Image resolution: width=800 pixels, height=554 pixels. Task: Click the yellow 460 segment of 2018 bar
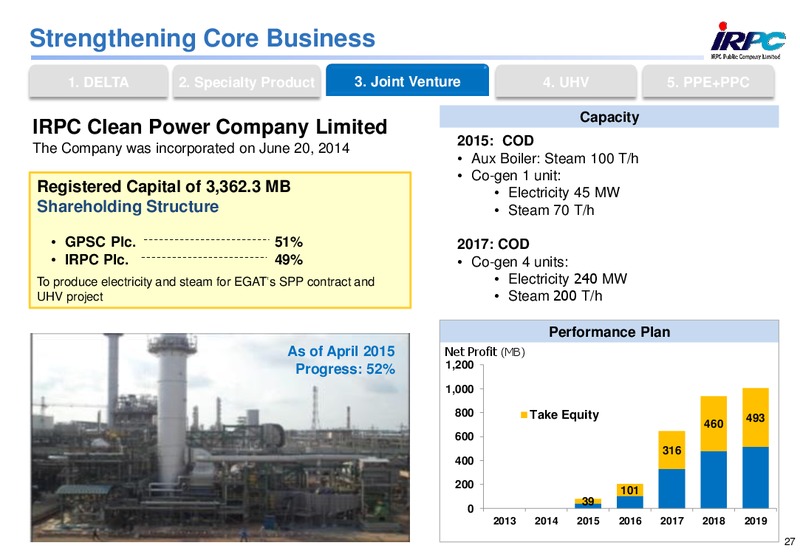713,424
